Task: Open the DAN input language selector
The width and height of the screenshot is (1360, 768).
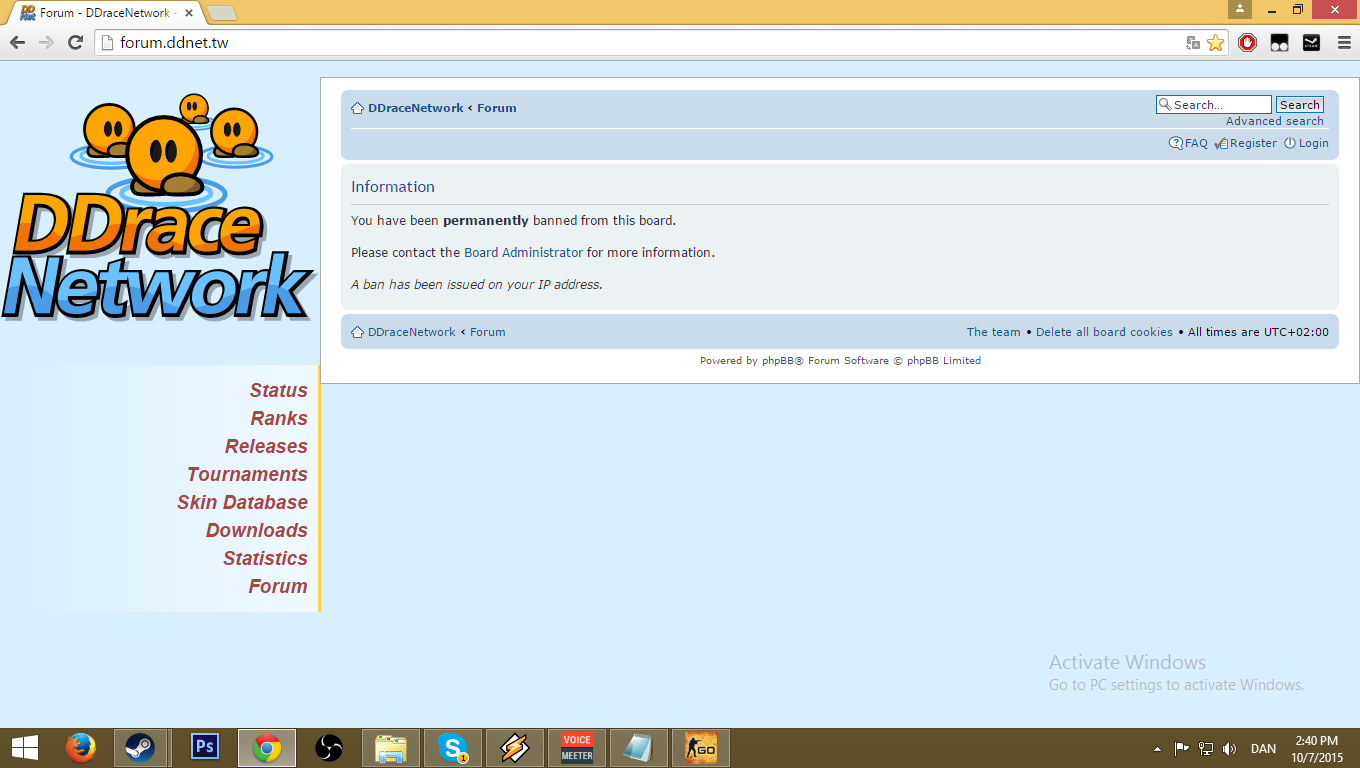Action: 1263,748
